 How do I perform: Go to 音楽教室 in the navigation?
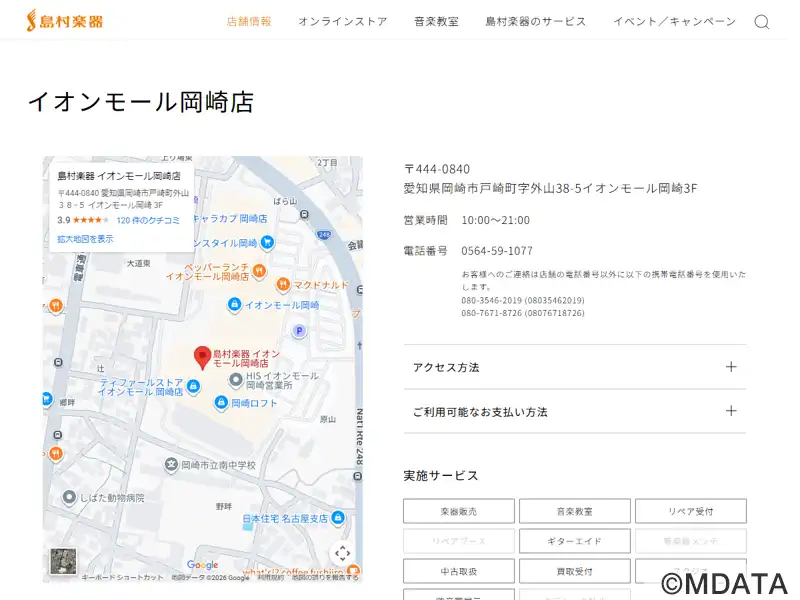point(436,21)
